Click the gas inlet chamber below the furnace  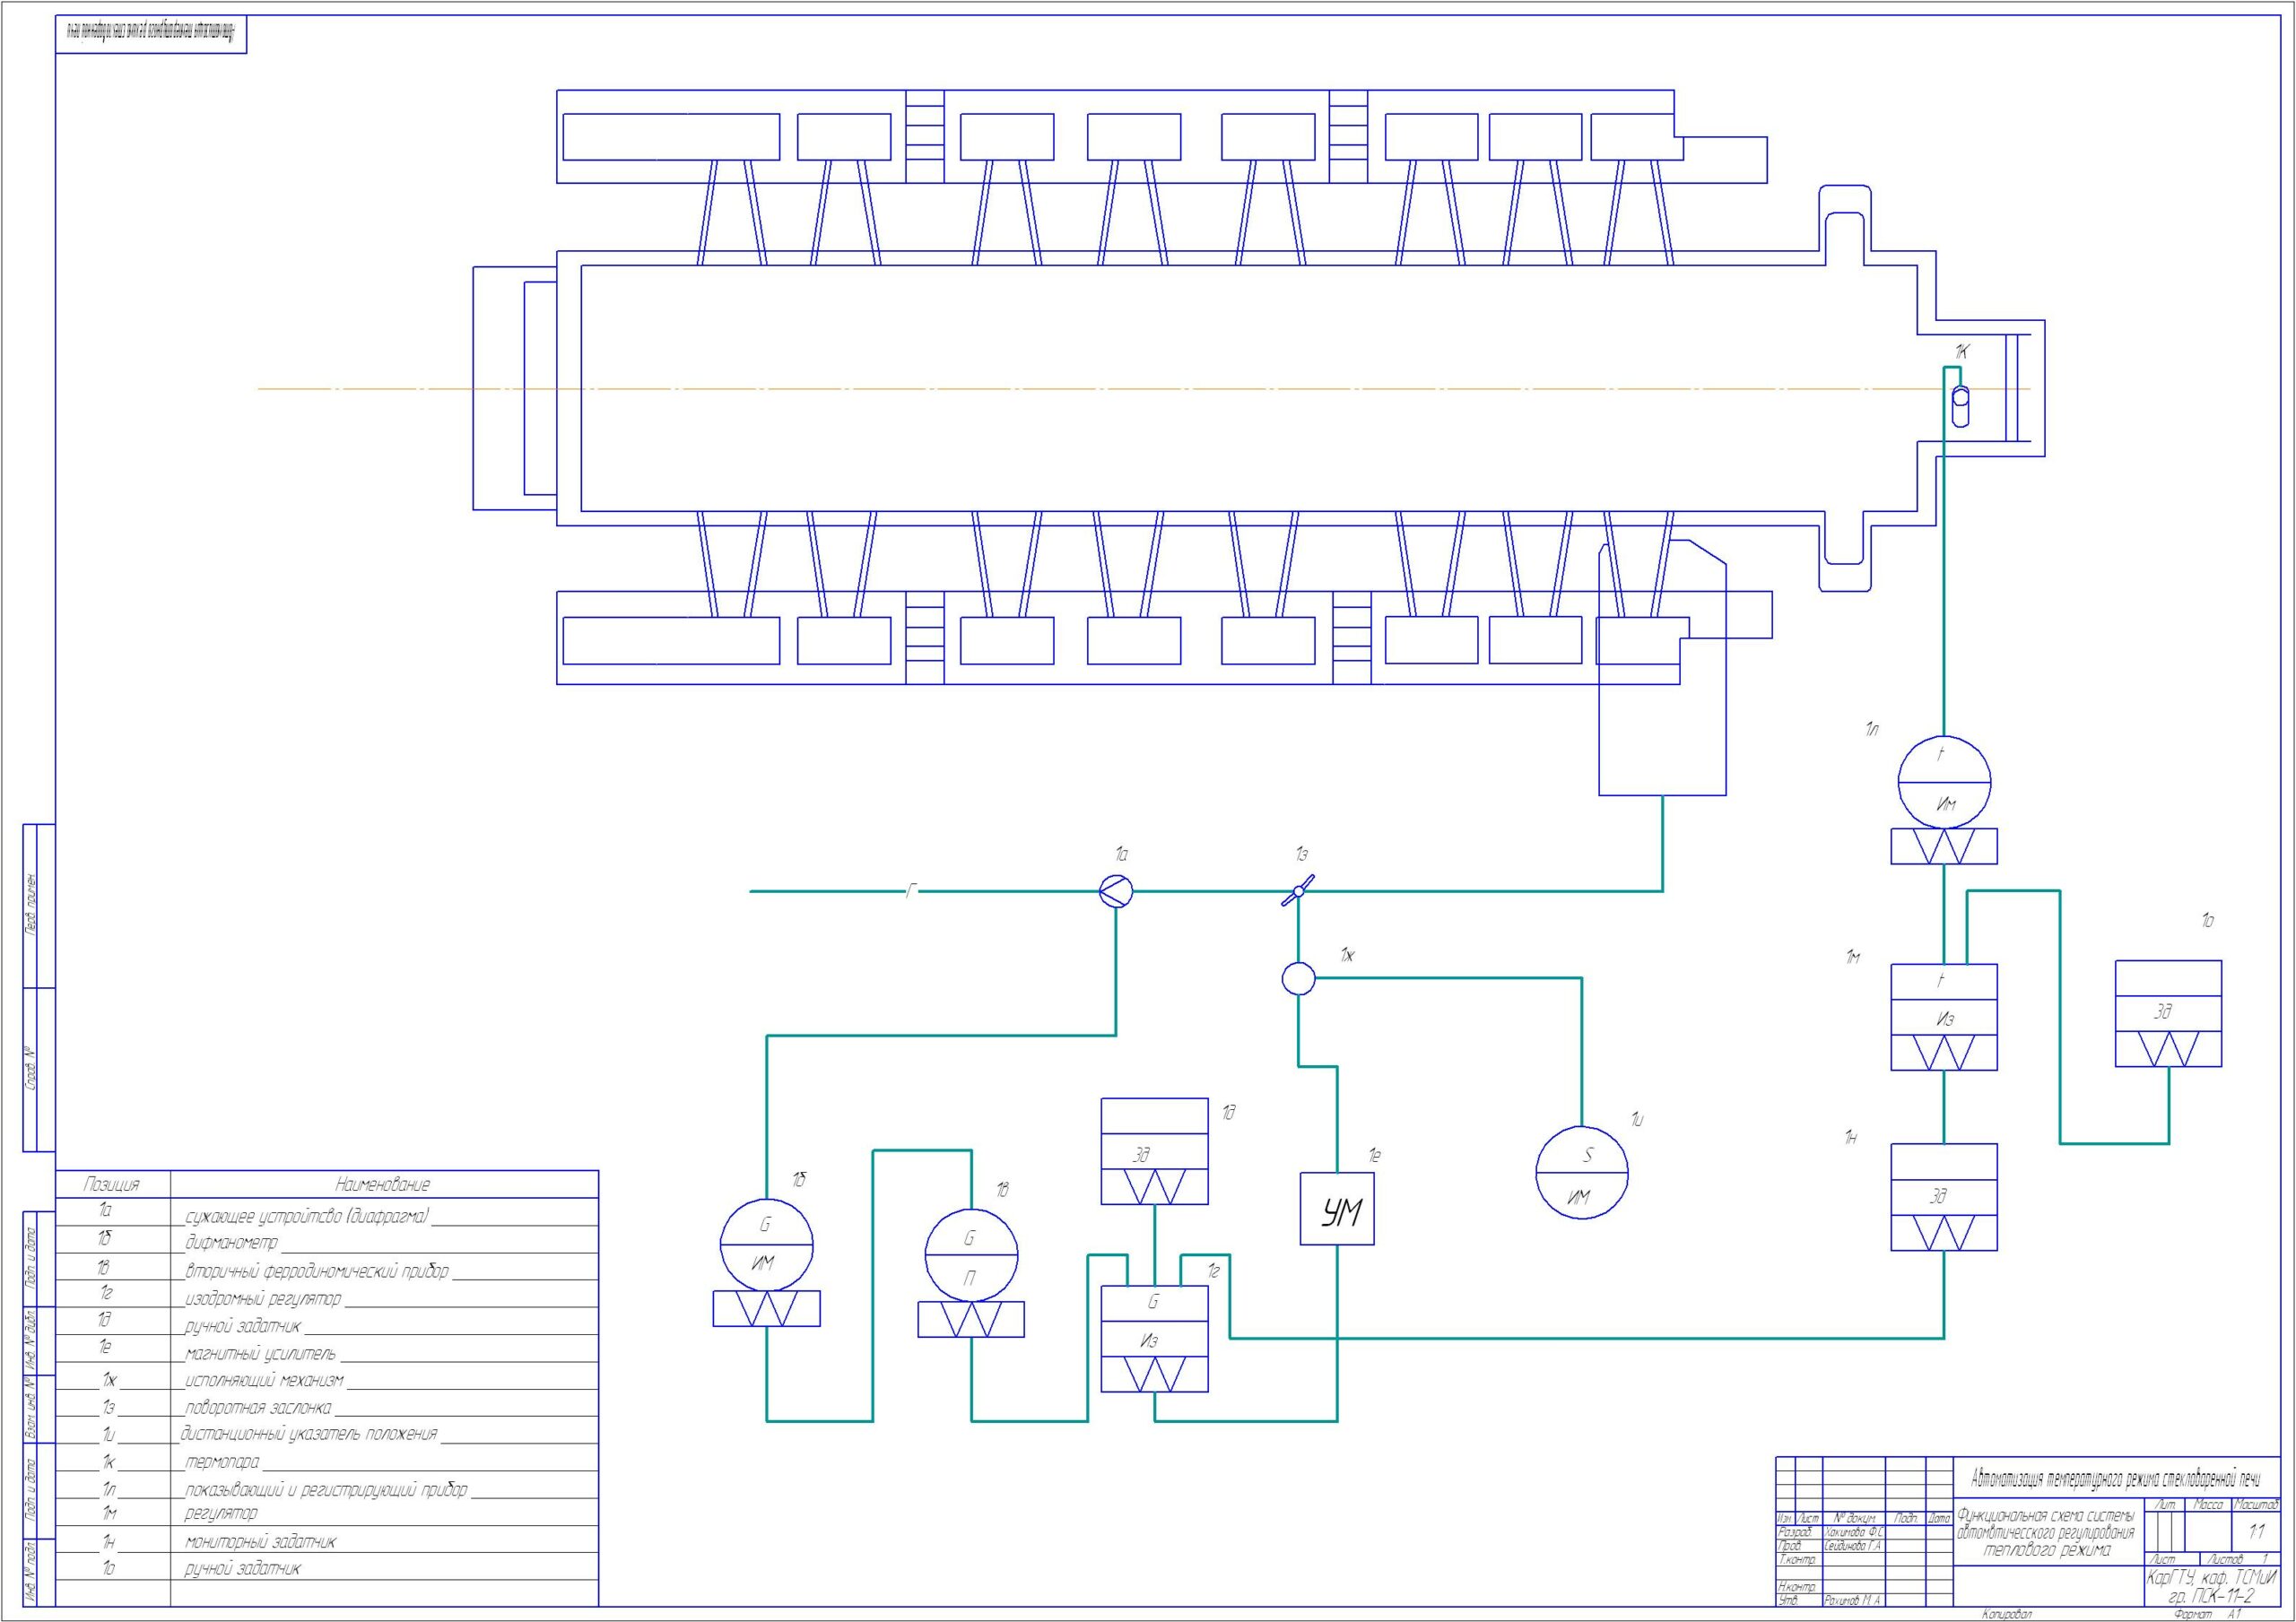click(1662, 668)
